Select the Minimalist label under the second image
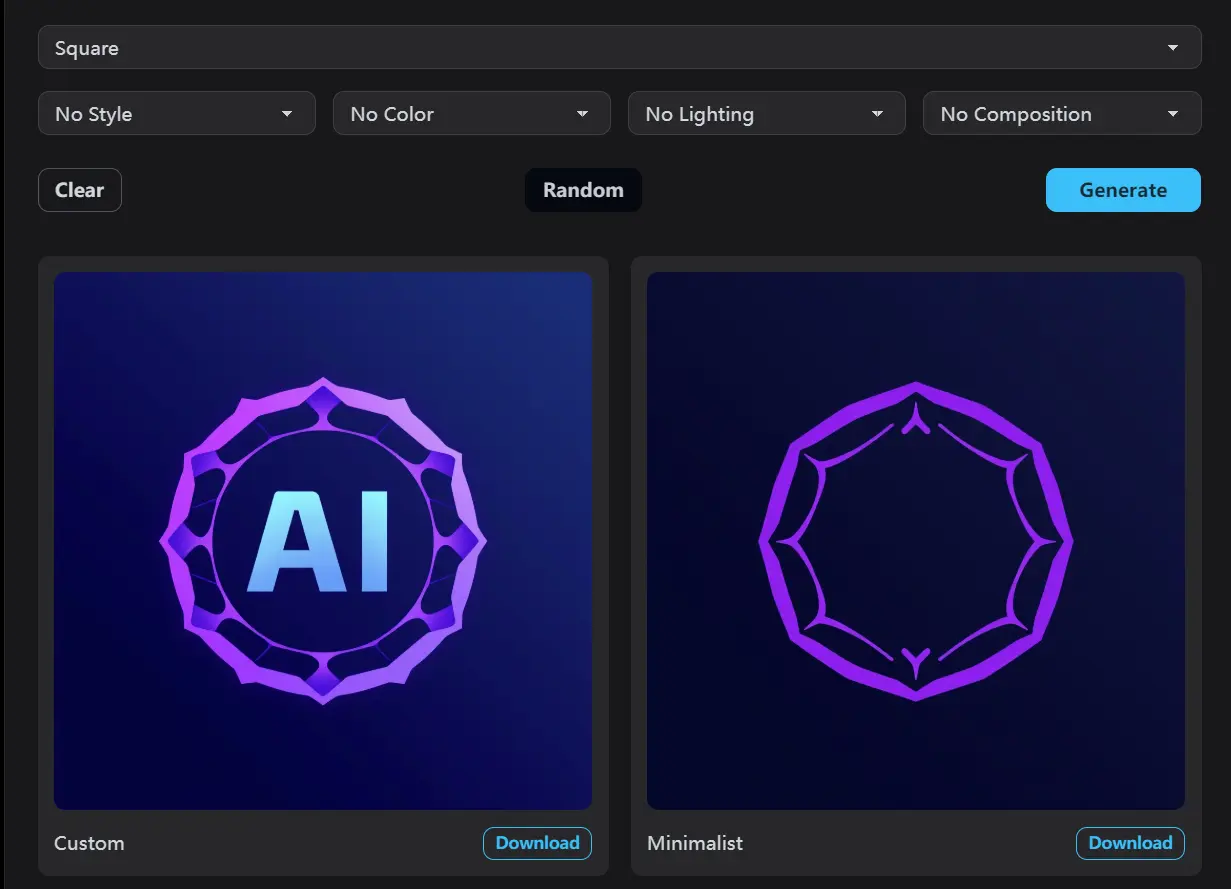 tap(695, 843)
